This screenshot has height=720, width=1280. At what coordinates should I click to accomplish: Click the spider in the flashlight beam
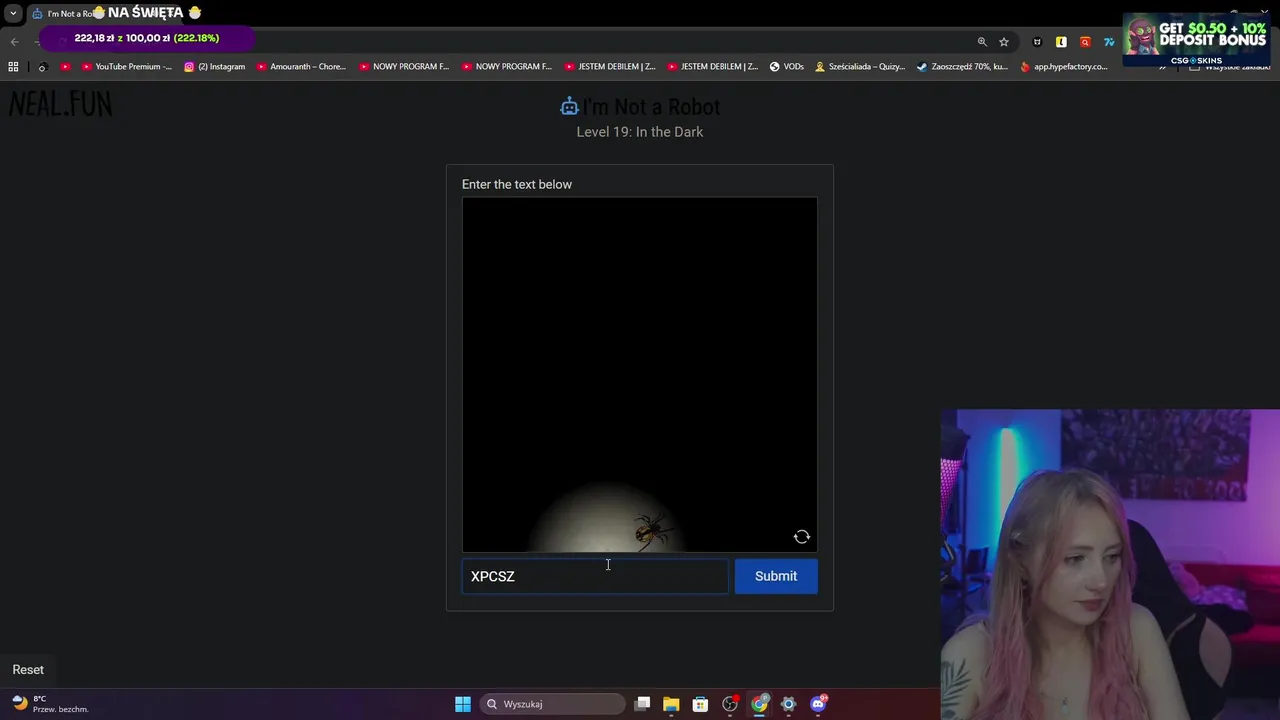[x=652, y=530]
